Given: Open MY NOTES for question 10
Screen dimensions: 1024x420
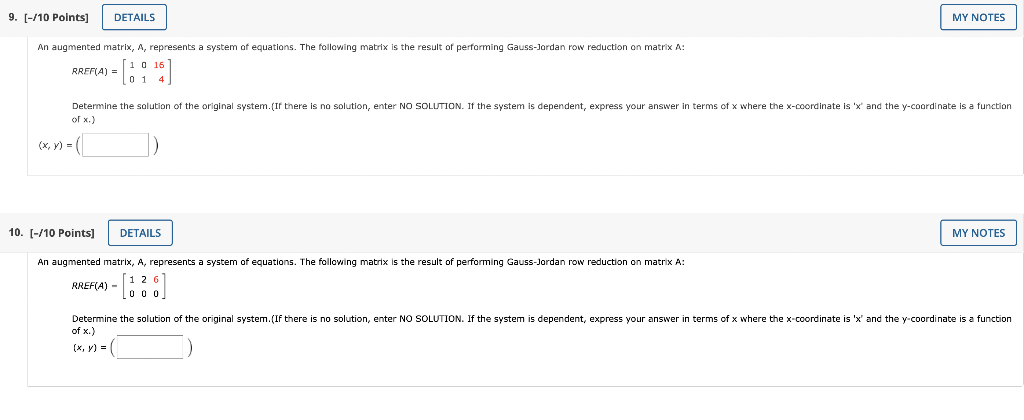Looking at the screenshot, I should [978, 233].
